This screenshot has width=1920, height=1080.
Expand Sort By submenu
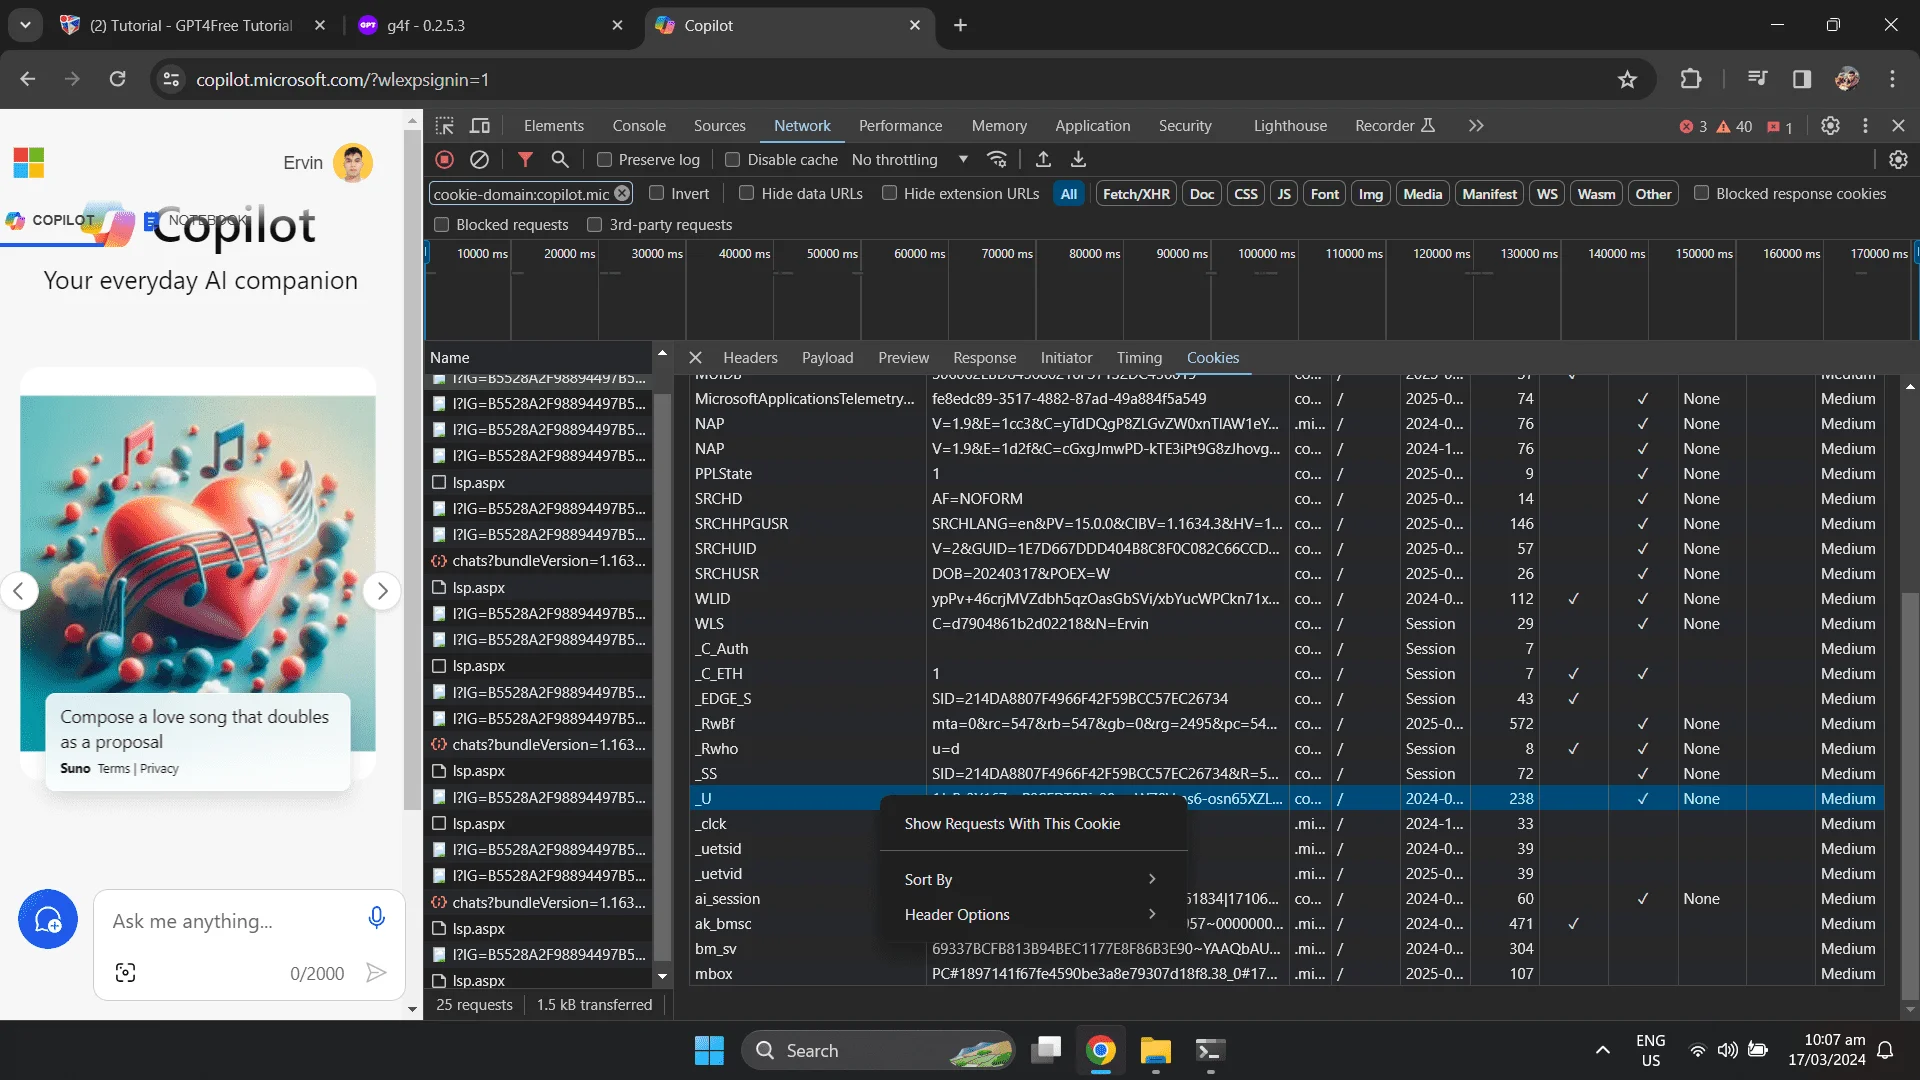point(1033,879)
